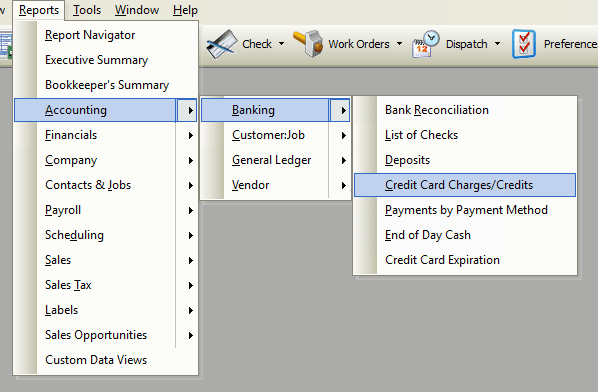Choose the Company menu item

(x=105, y=161)
